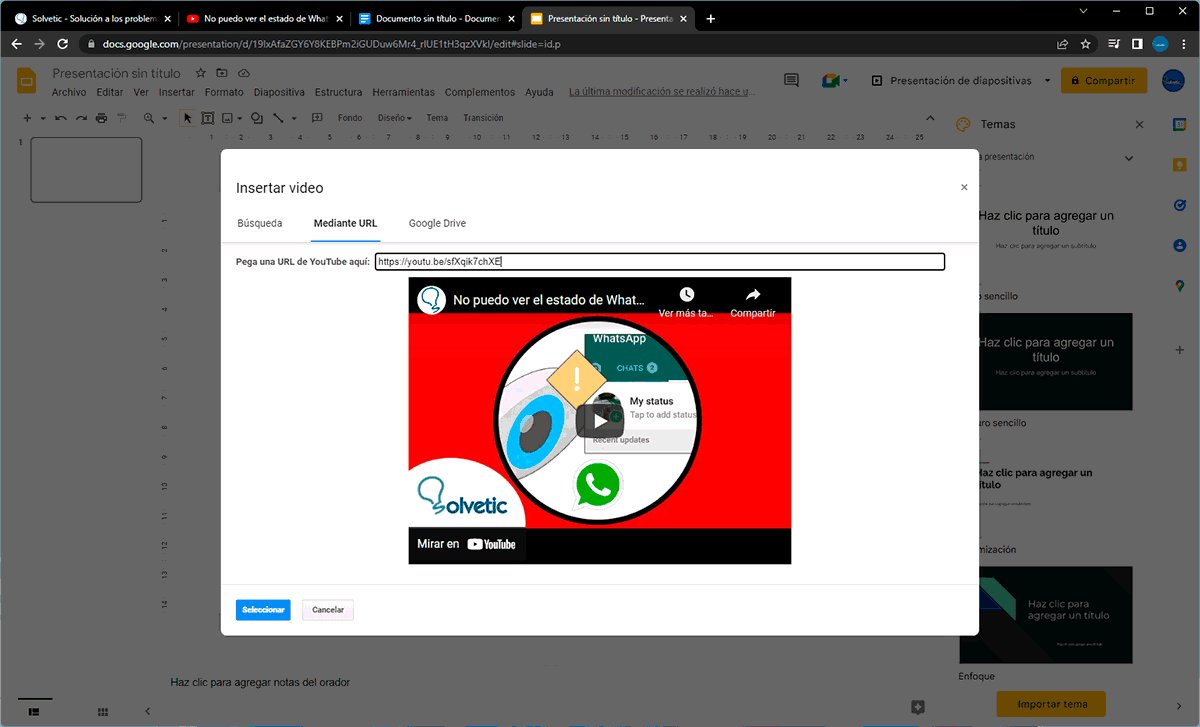Screen dimensions: 1200x727
Task: Click the zoom magnifier icon
Action: 149,118
